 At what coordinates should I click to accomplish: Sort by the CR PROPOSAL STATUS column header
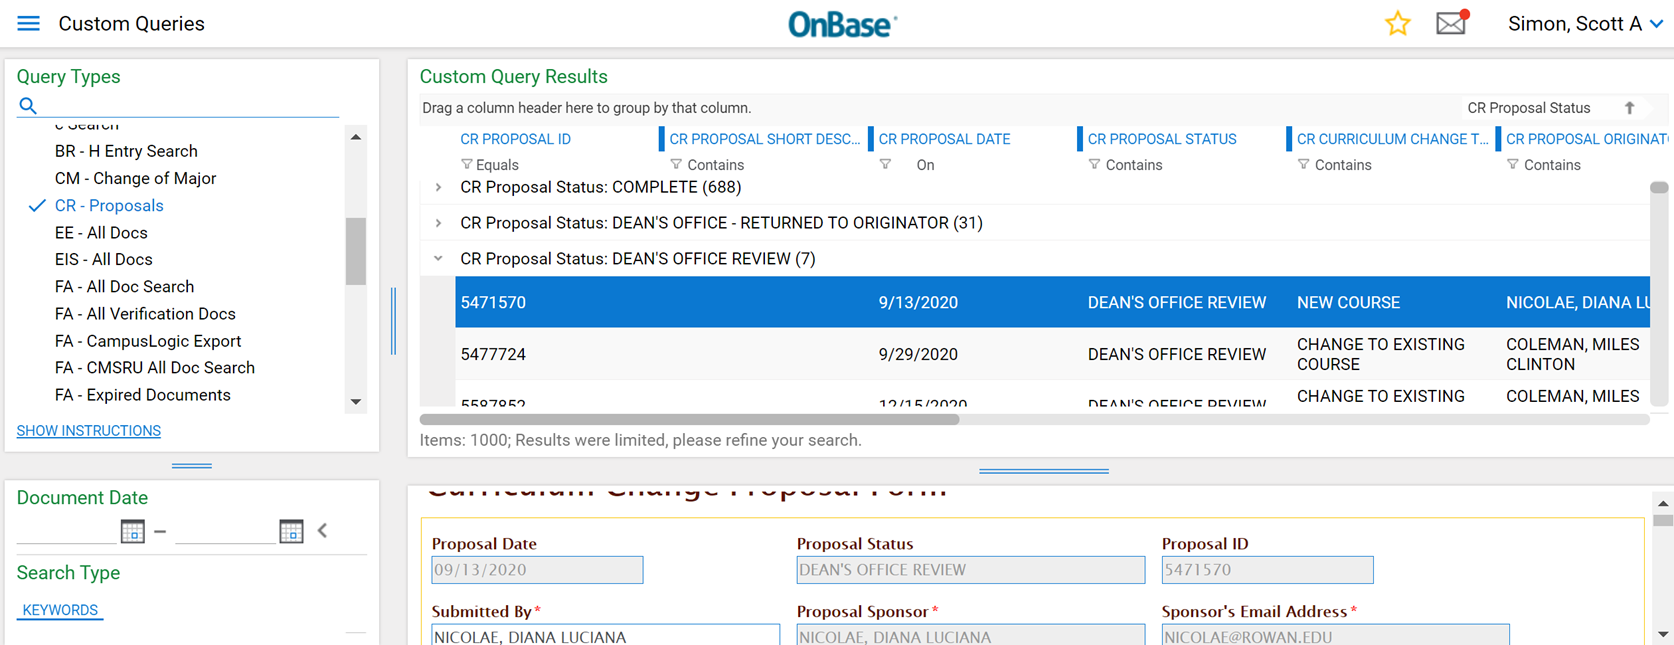(x=1162, y=139)
